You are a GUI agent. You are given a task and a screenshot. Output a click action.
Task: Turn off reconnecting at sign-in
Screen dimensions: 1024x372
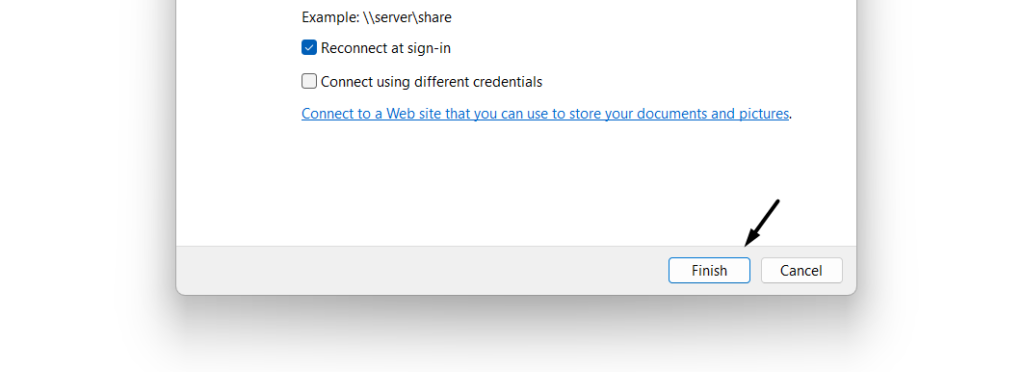point(309,48)
